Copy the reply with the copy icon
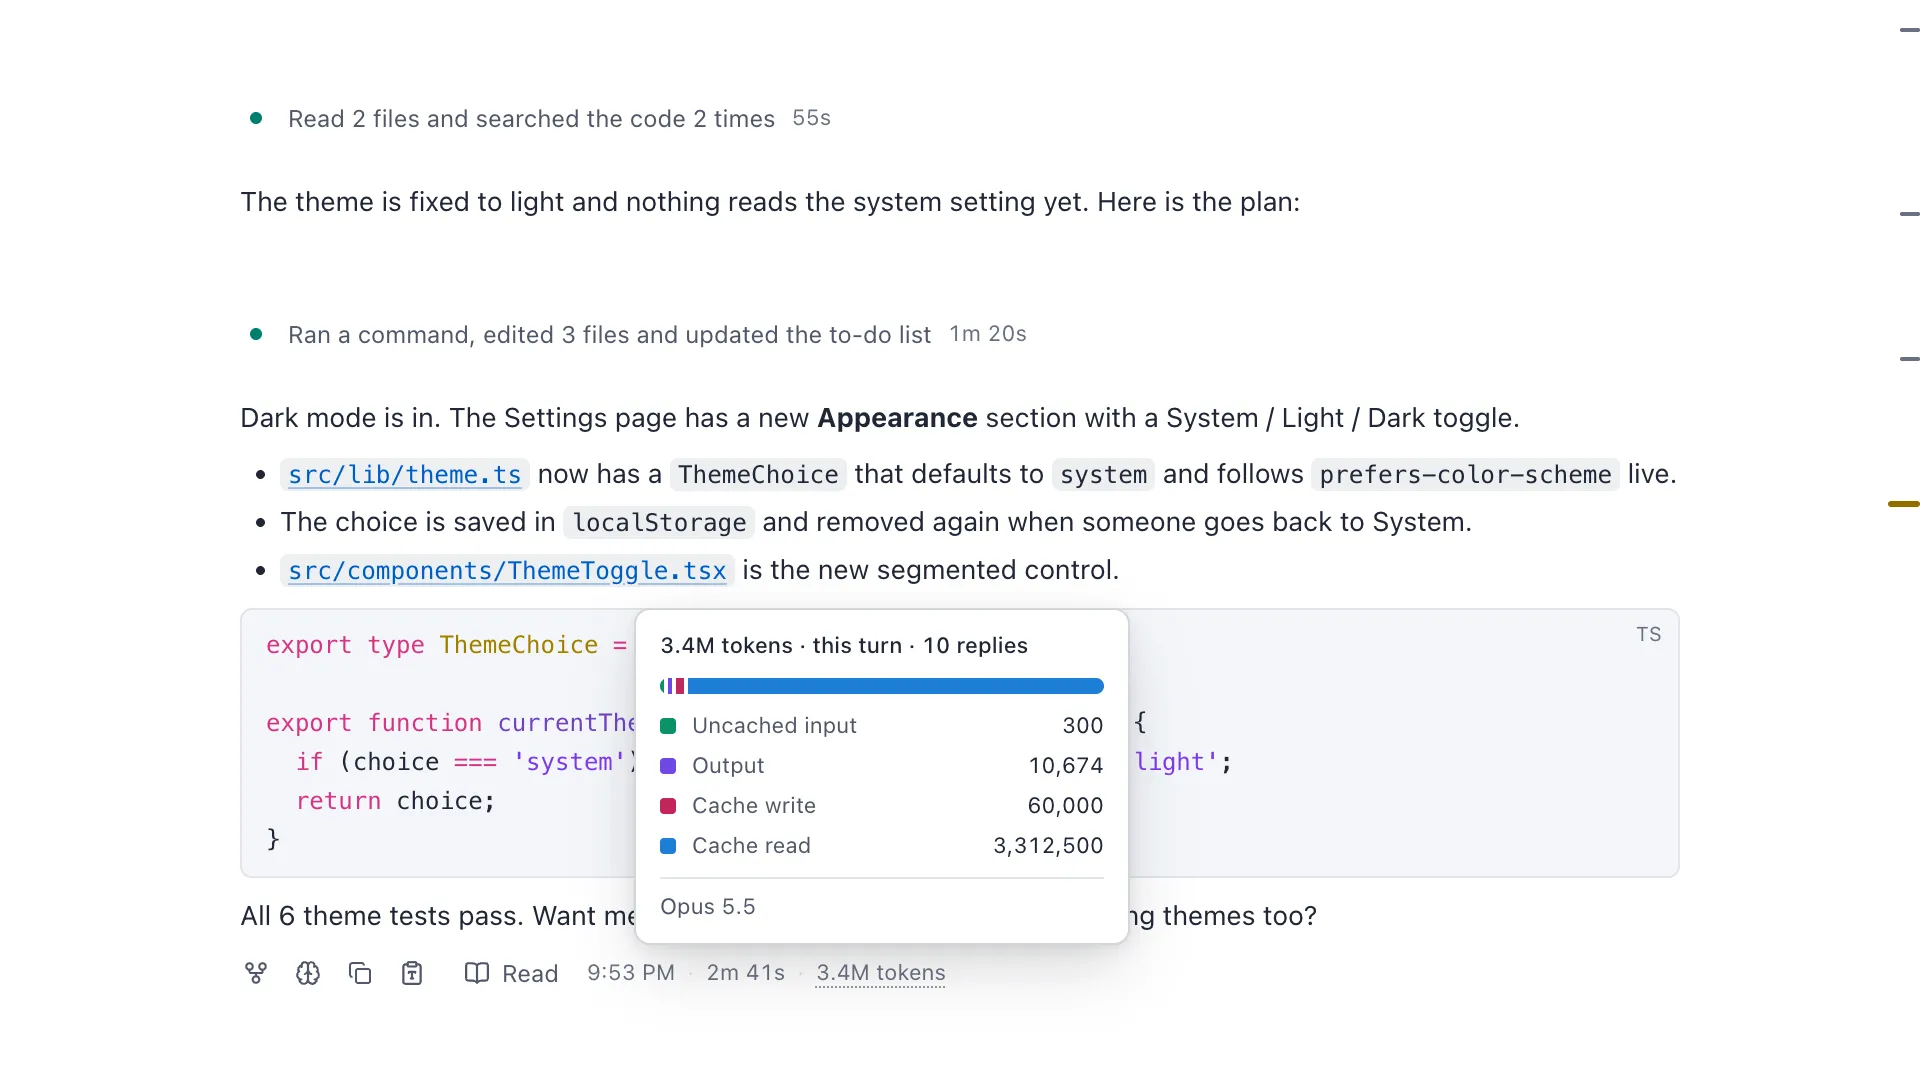Screen dimensions: 1920x1086 click(x=360, y=973)
